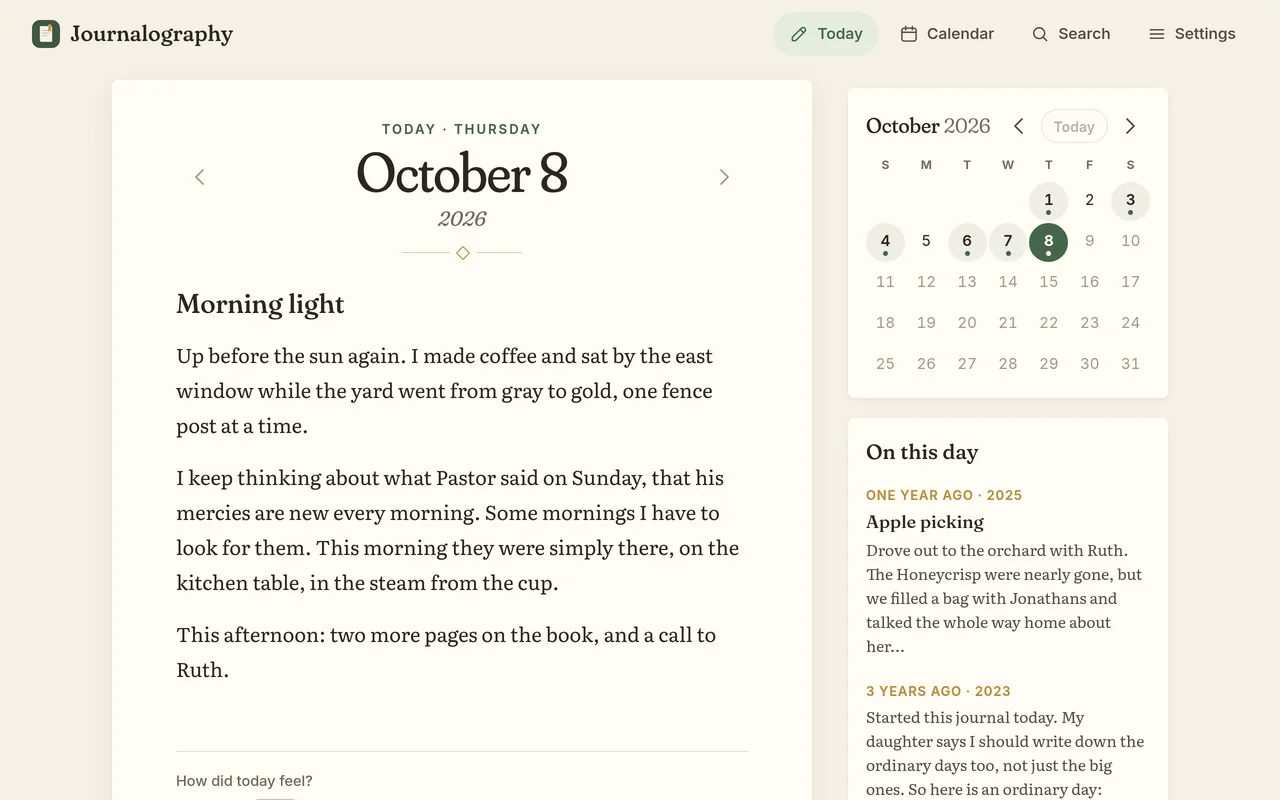Go to previous day entry arrow
The width and height of the screenshot is (1280, 800).
199,177
